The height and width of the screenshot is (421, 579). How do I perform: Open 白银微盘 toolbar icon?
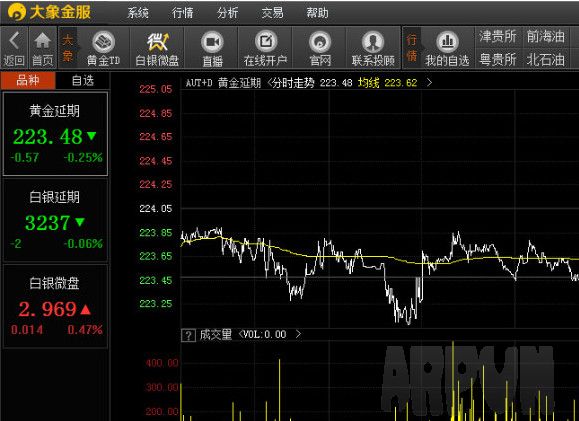click(157, 42)
